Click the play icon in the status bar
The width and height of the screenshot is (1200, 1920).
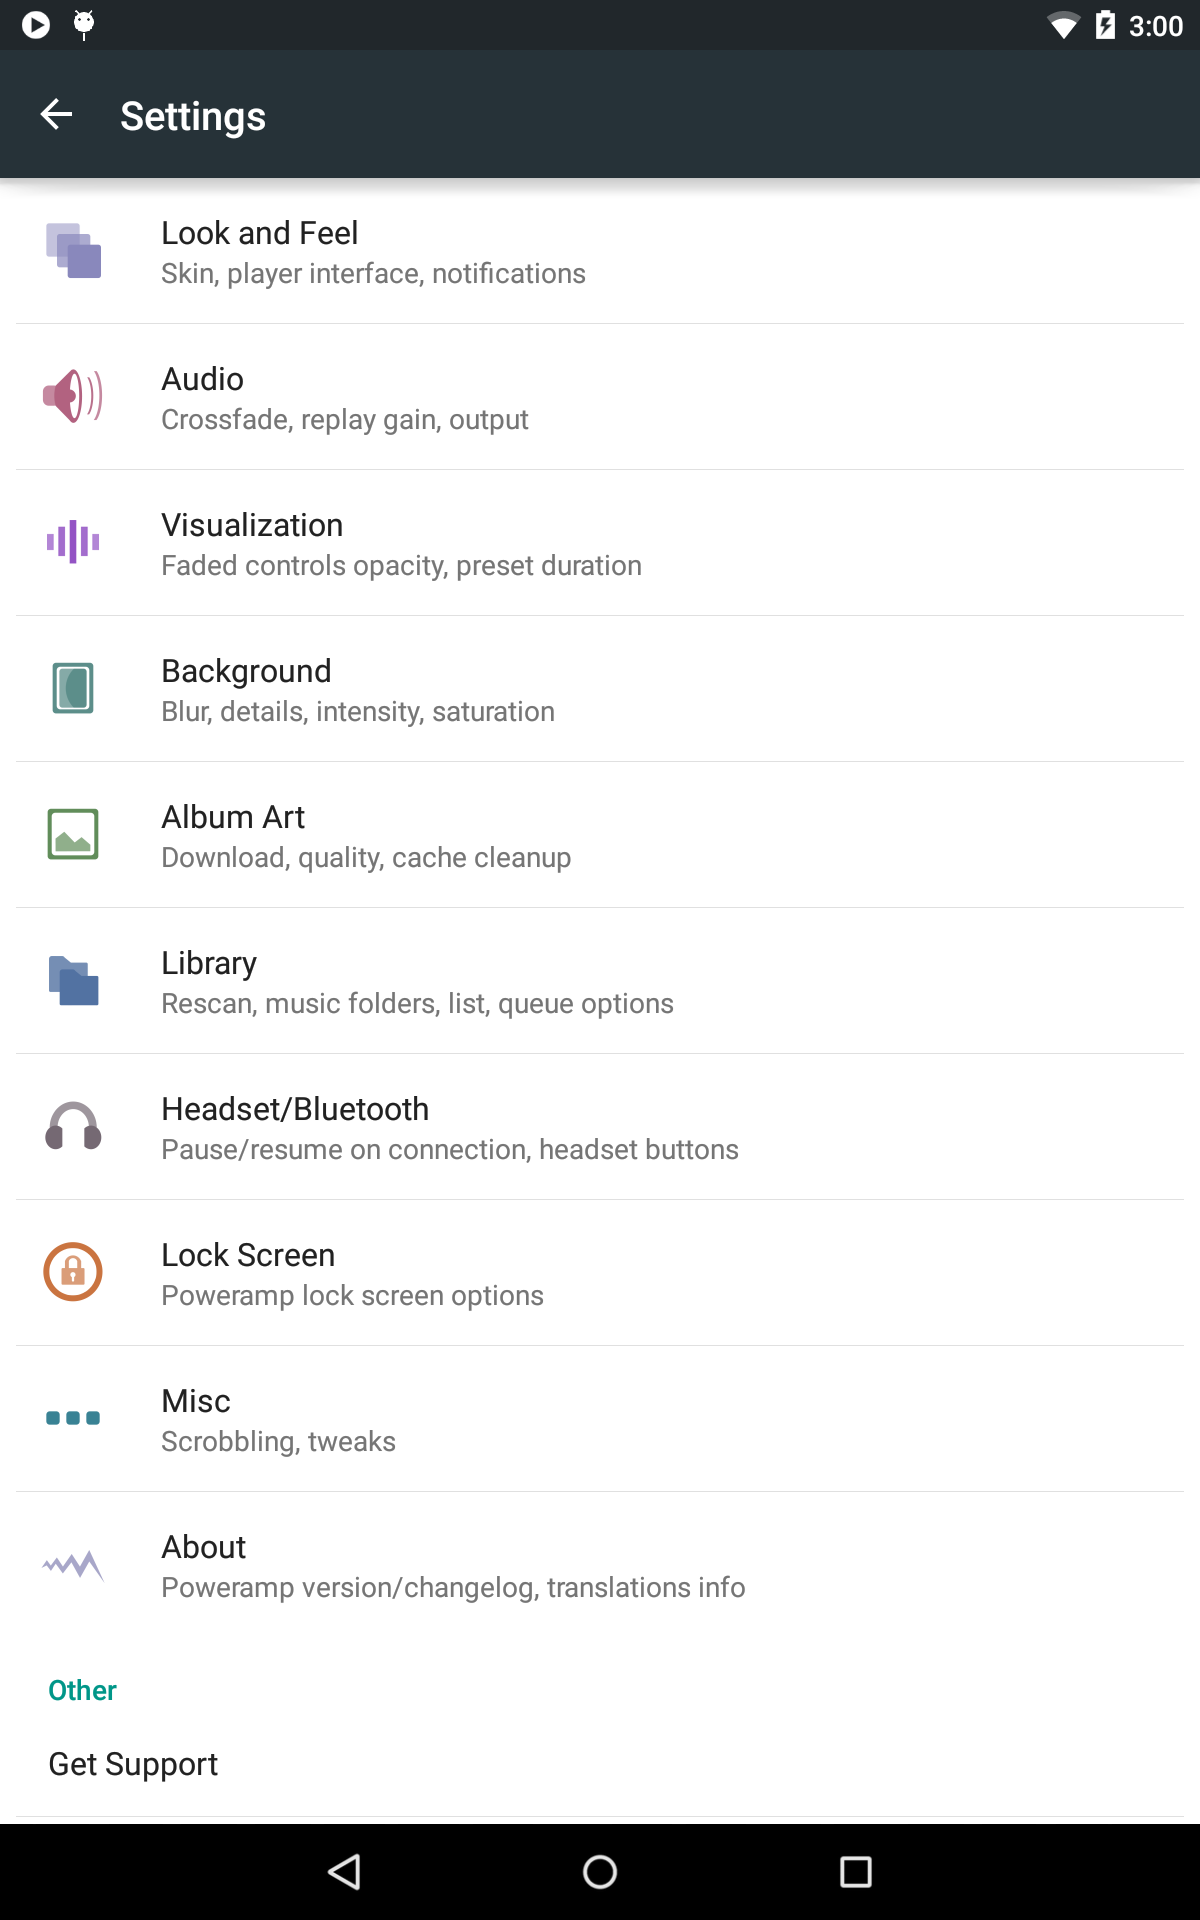point(33,24)
